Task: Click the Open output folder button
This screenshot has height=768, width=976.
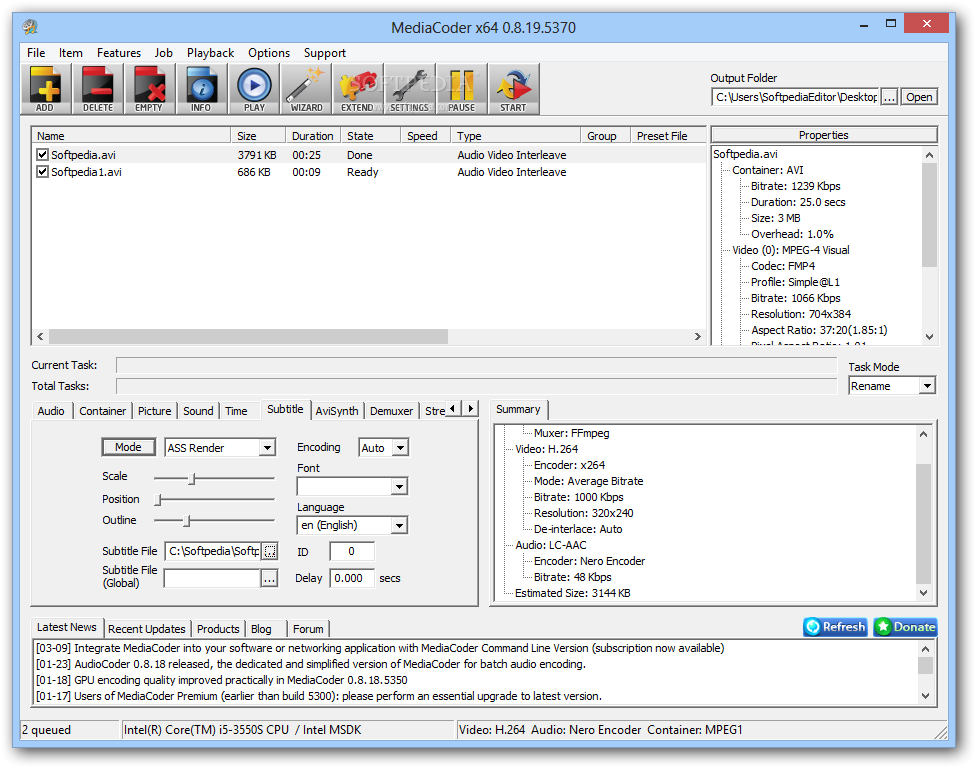Action: pos(919,97)
